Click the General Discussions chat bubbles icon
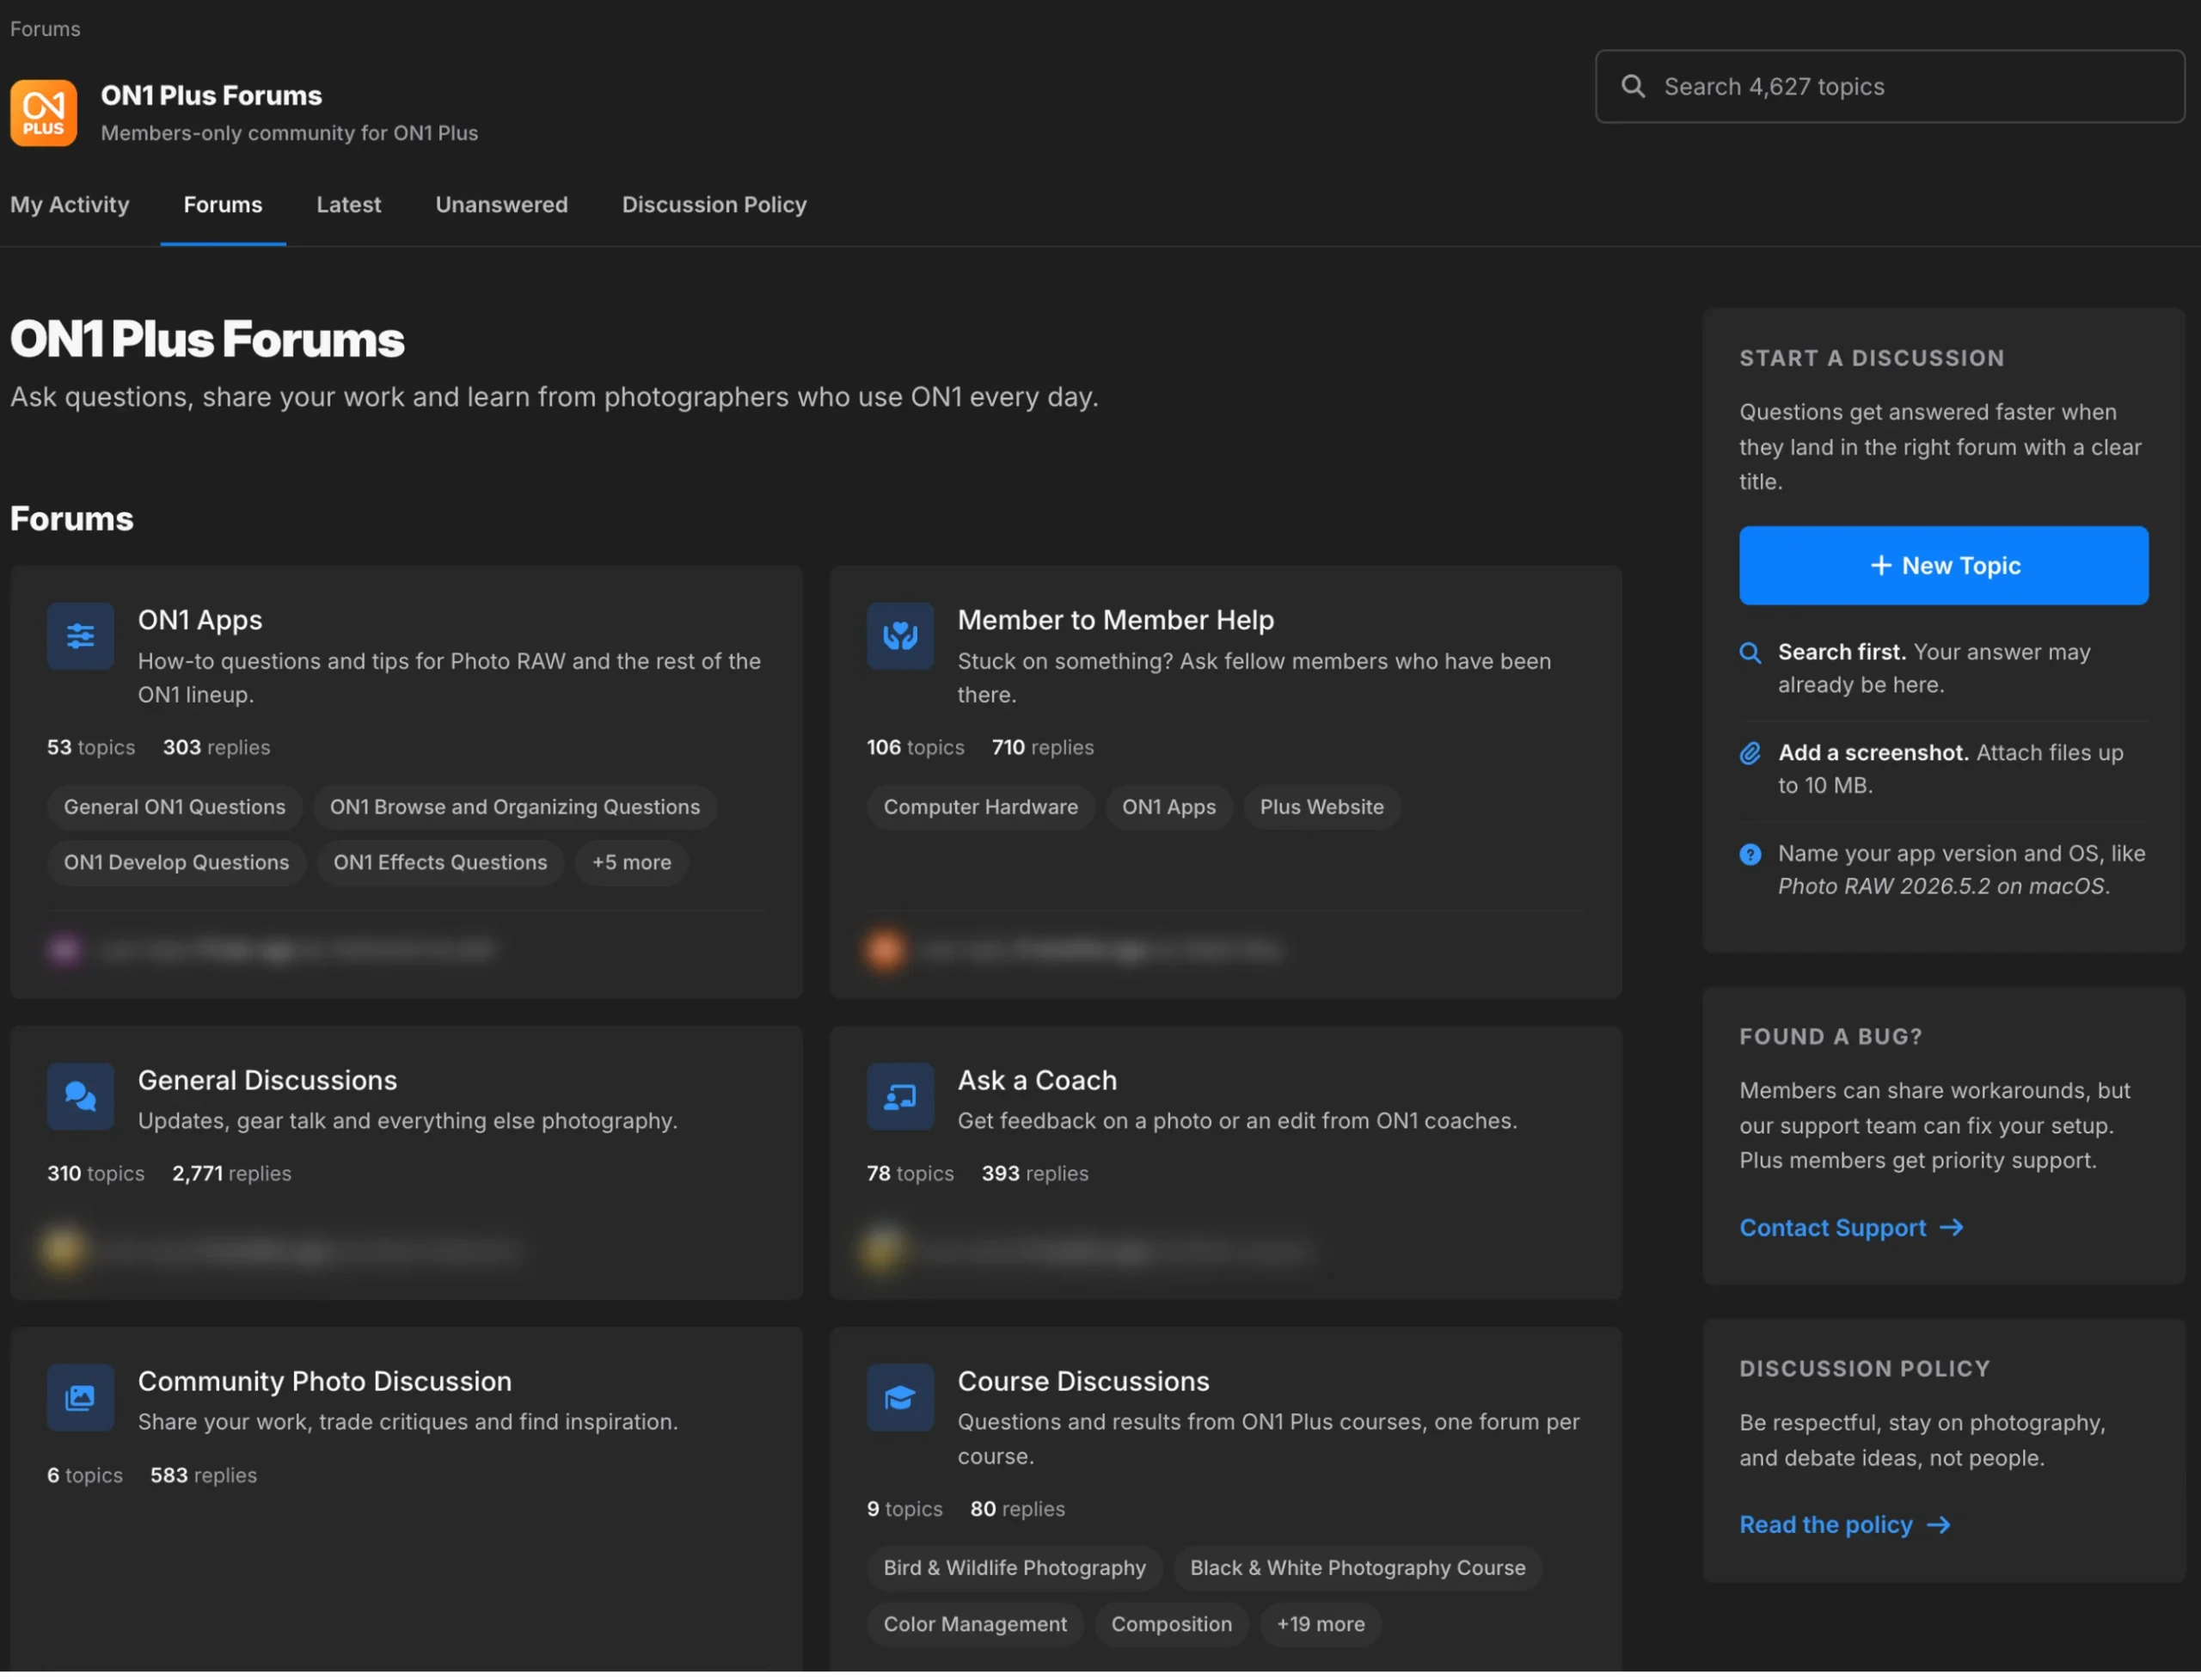This screenshot has height=1680, width=2201. click(80, 1097)
